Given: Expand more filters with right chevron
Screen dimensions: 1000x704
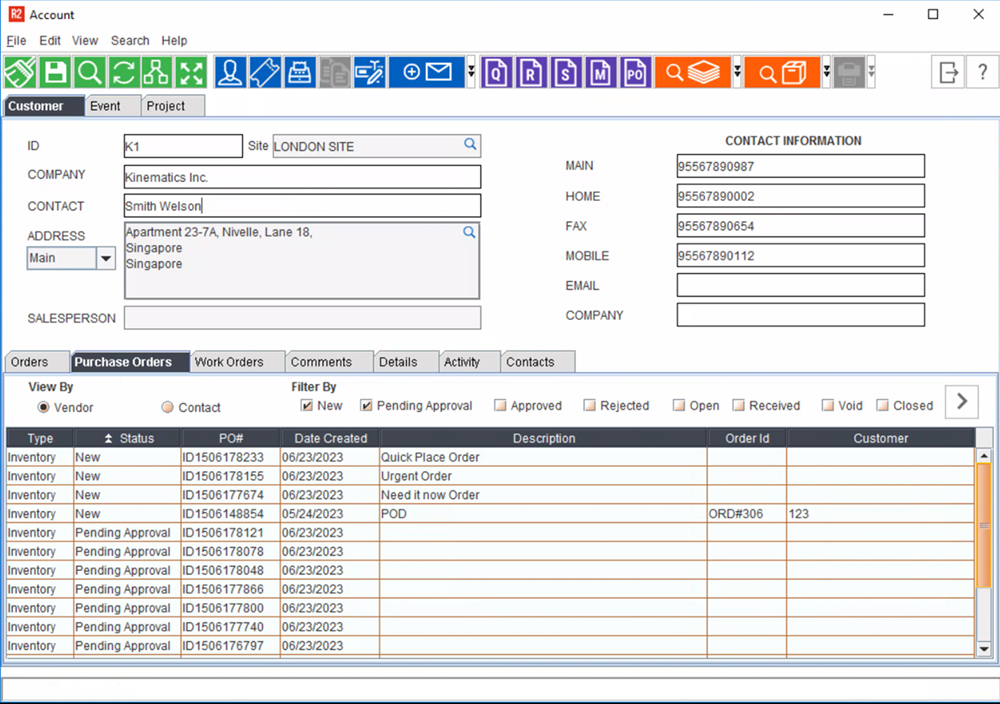Looking at the screenshot, I should coord(962,402).
